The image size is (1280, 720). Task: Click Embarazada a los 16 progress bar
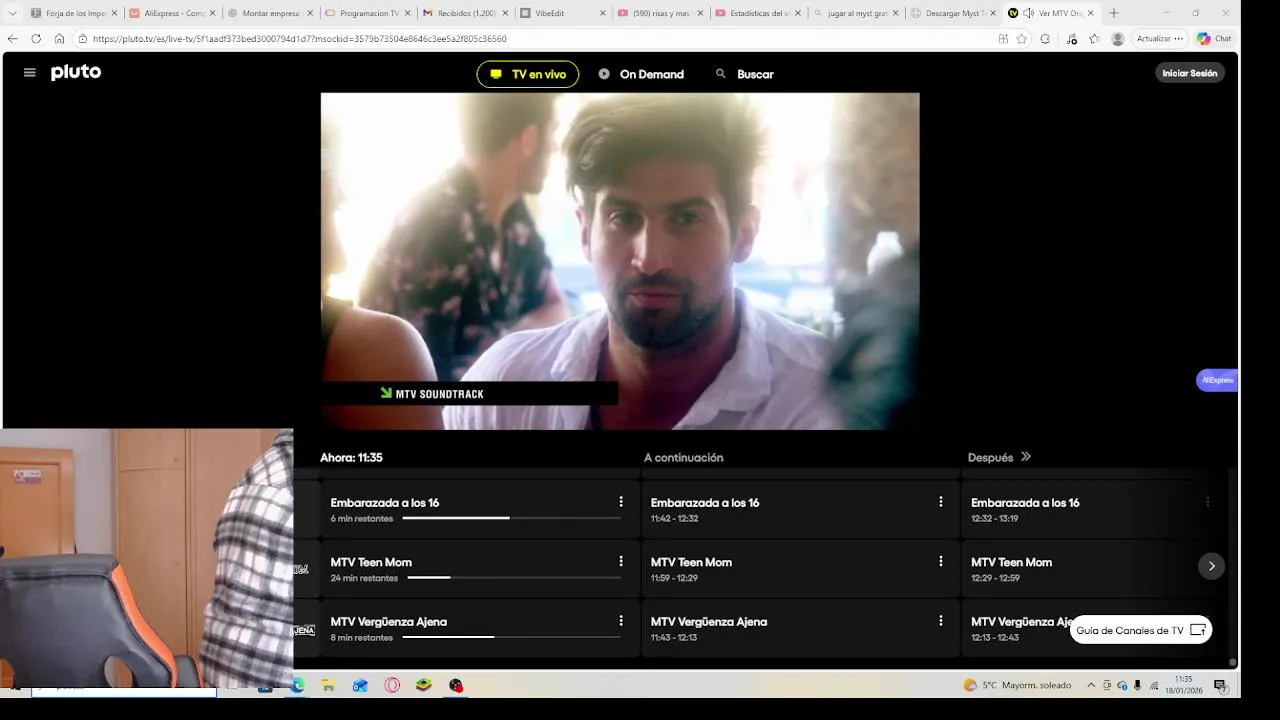coord(511,518)
